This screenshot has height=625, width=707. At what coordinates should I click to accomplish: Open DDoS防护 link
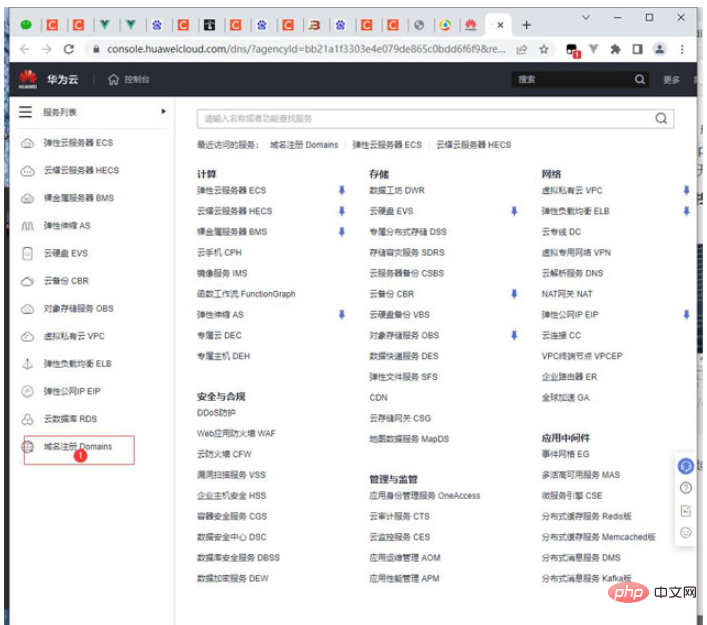coord(216,413)
